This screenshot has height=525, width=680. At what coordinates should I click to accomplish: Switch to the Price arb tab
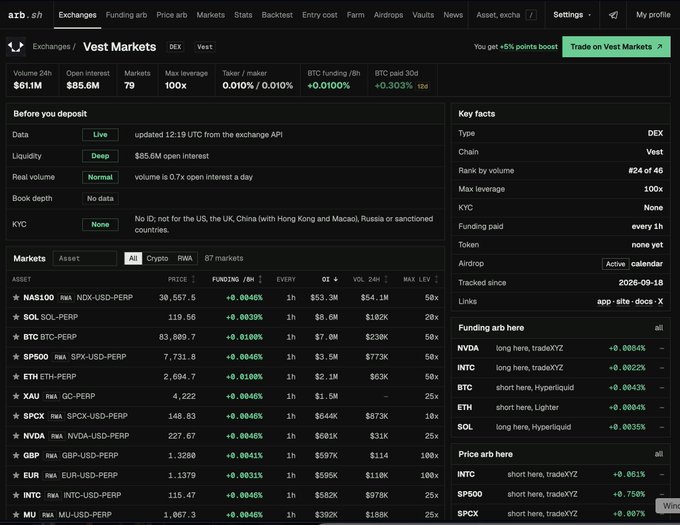(172, 15)
